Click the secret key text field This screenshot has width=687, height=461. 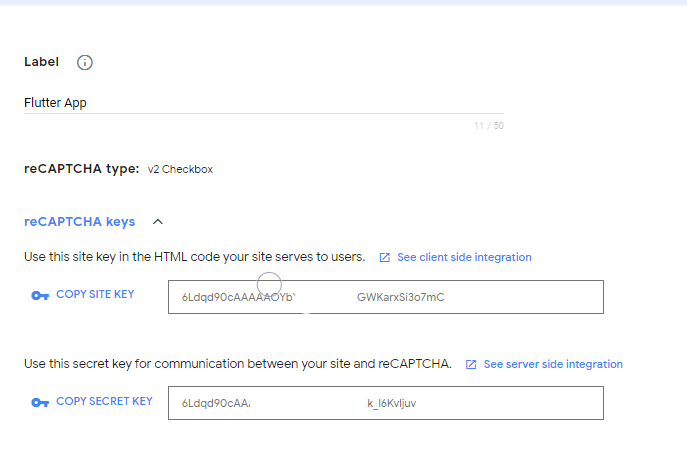coord(386,403)
